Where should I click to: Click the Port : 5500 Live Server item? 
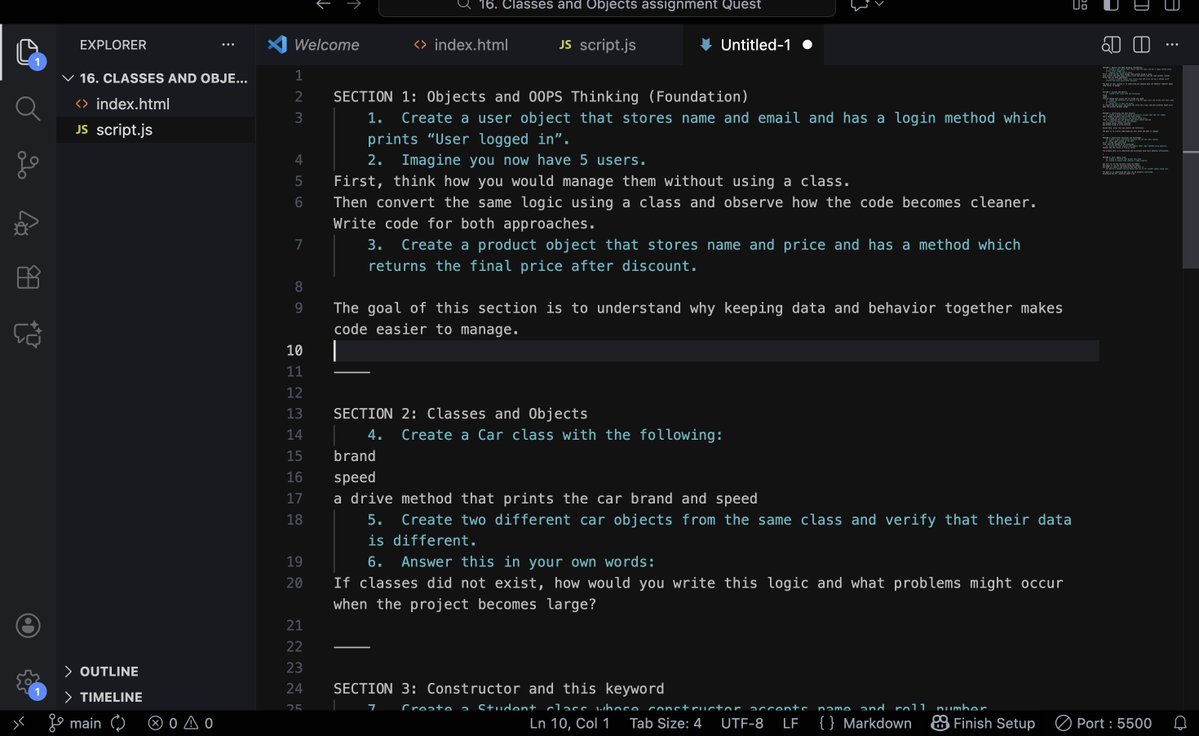coord(1103,723)
